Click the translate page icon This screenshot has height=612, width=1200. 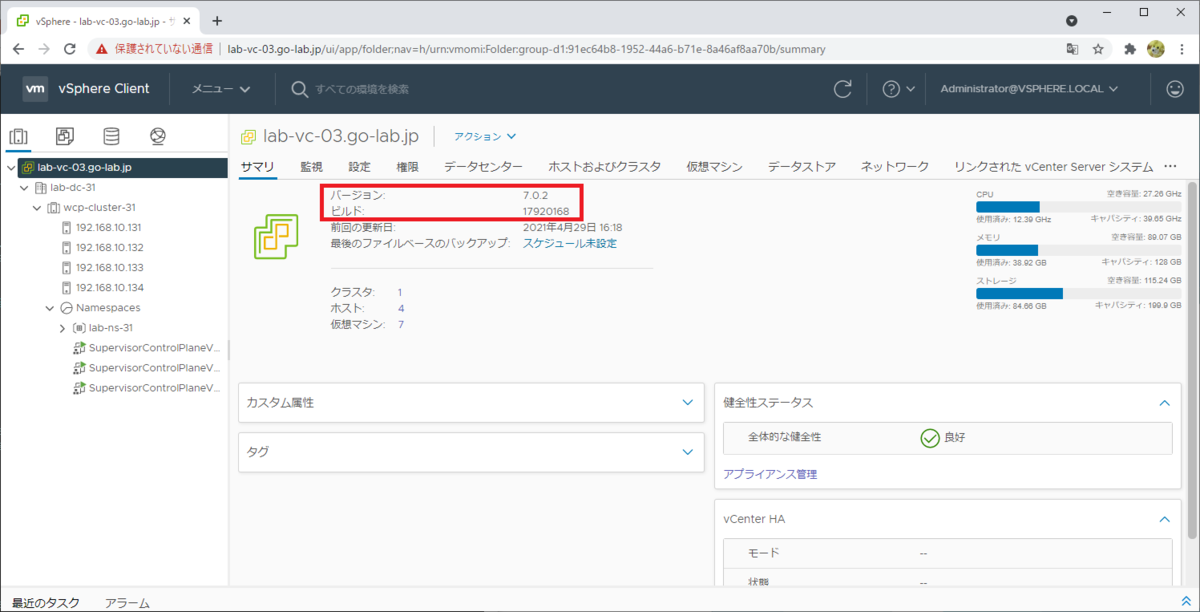(1072, 48)
